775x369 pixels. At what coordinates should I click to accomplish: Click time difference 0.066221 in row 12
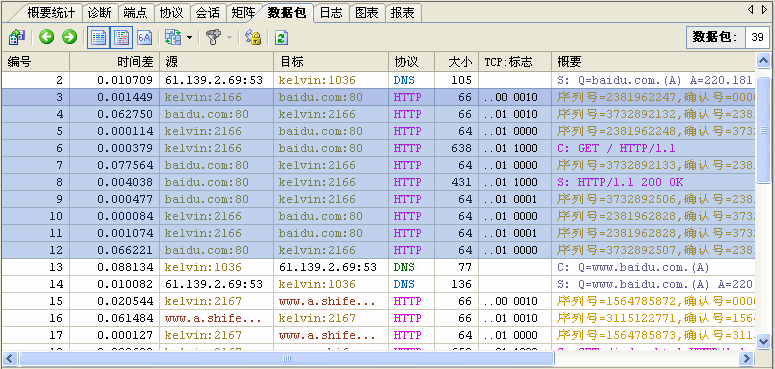[125, 250]
